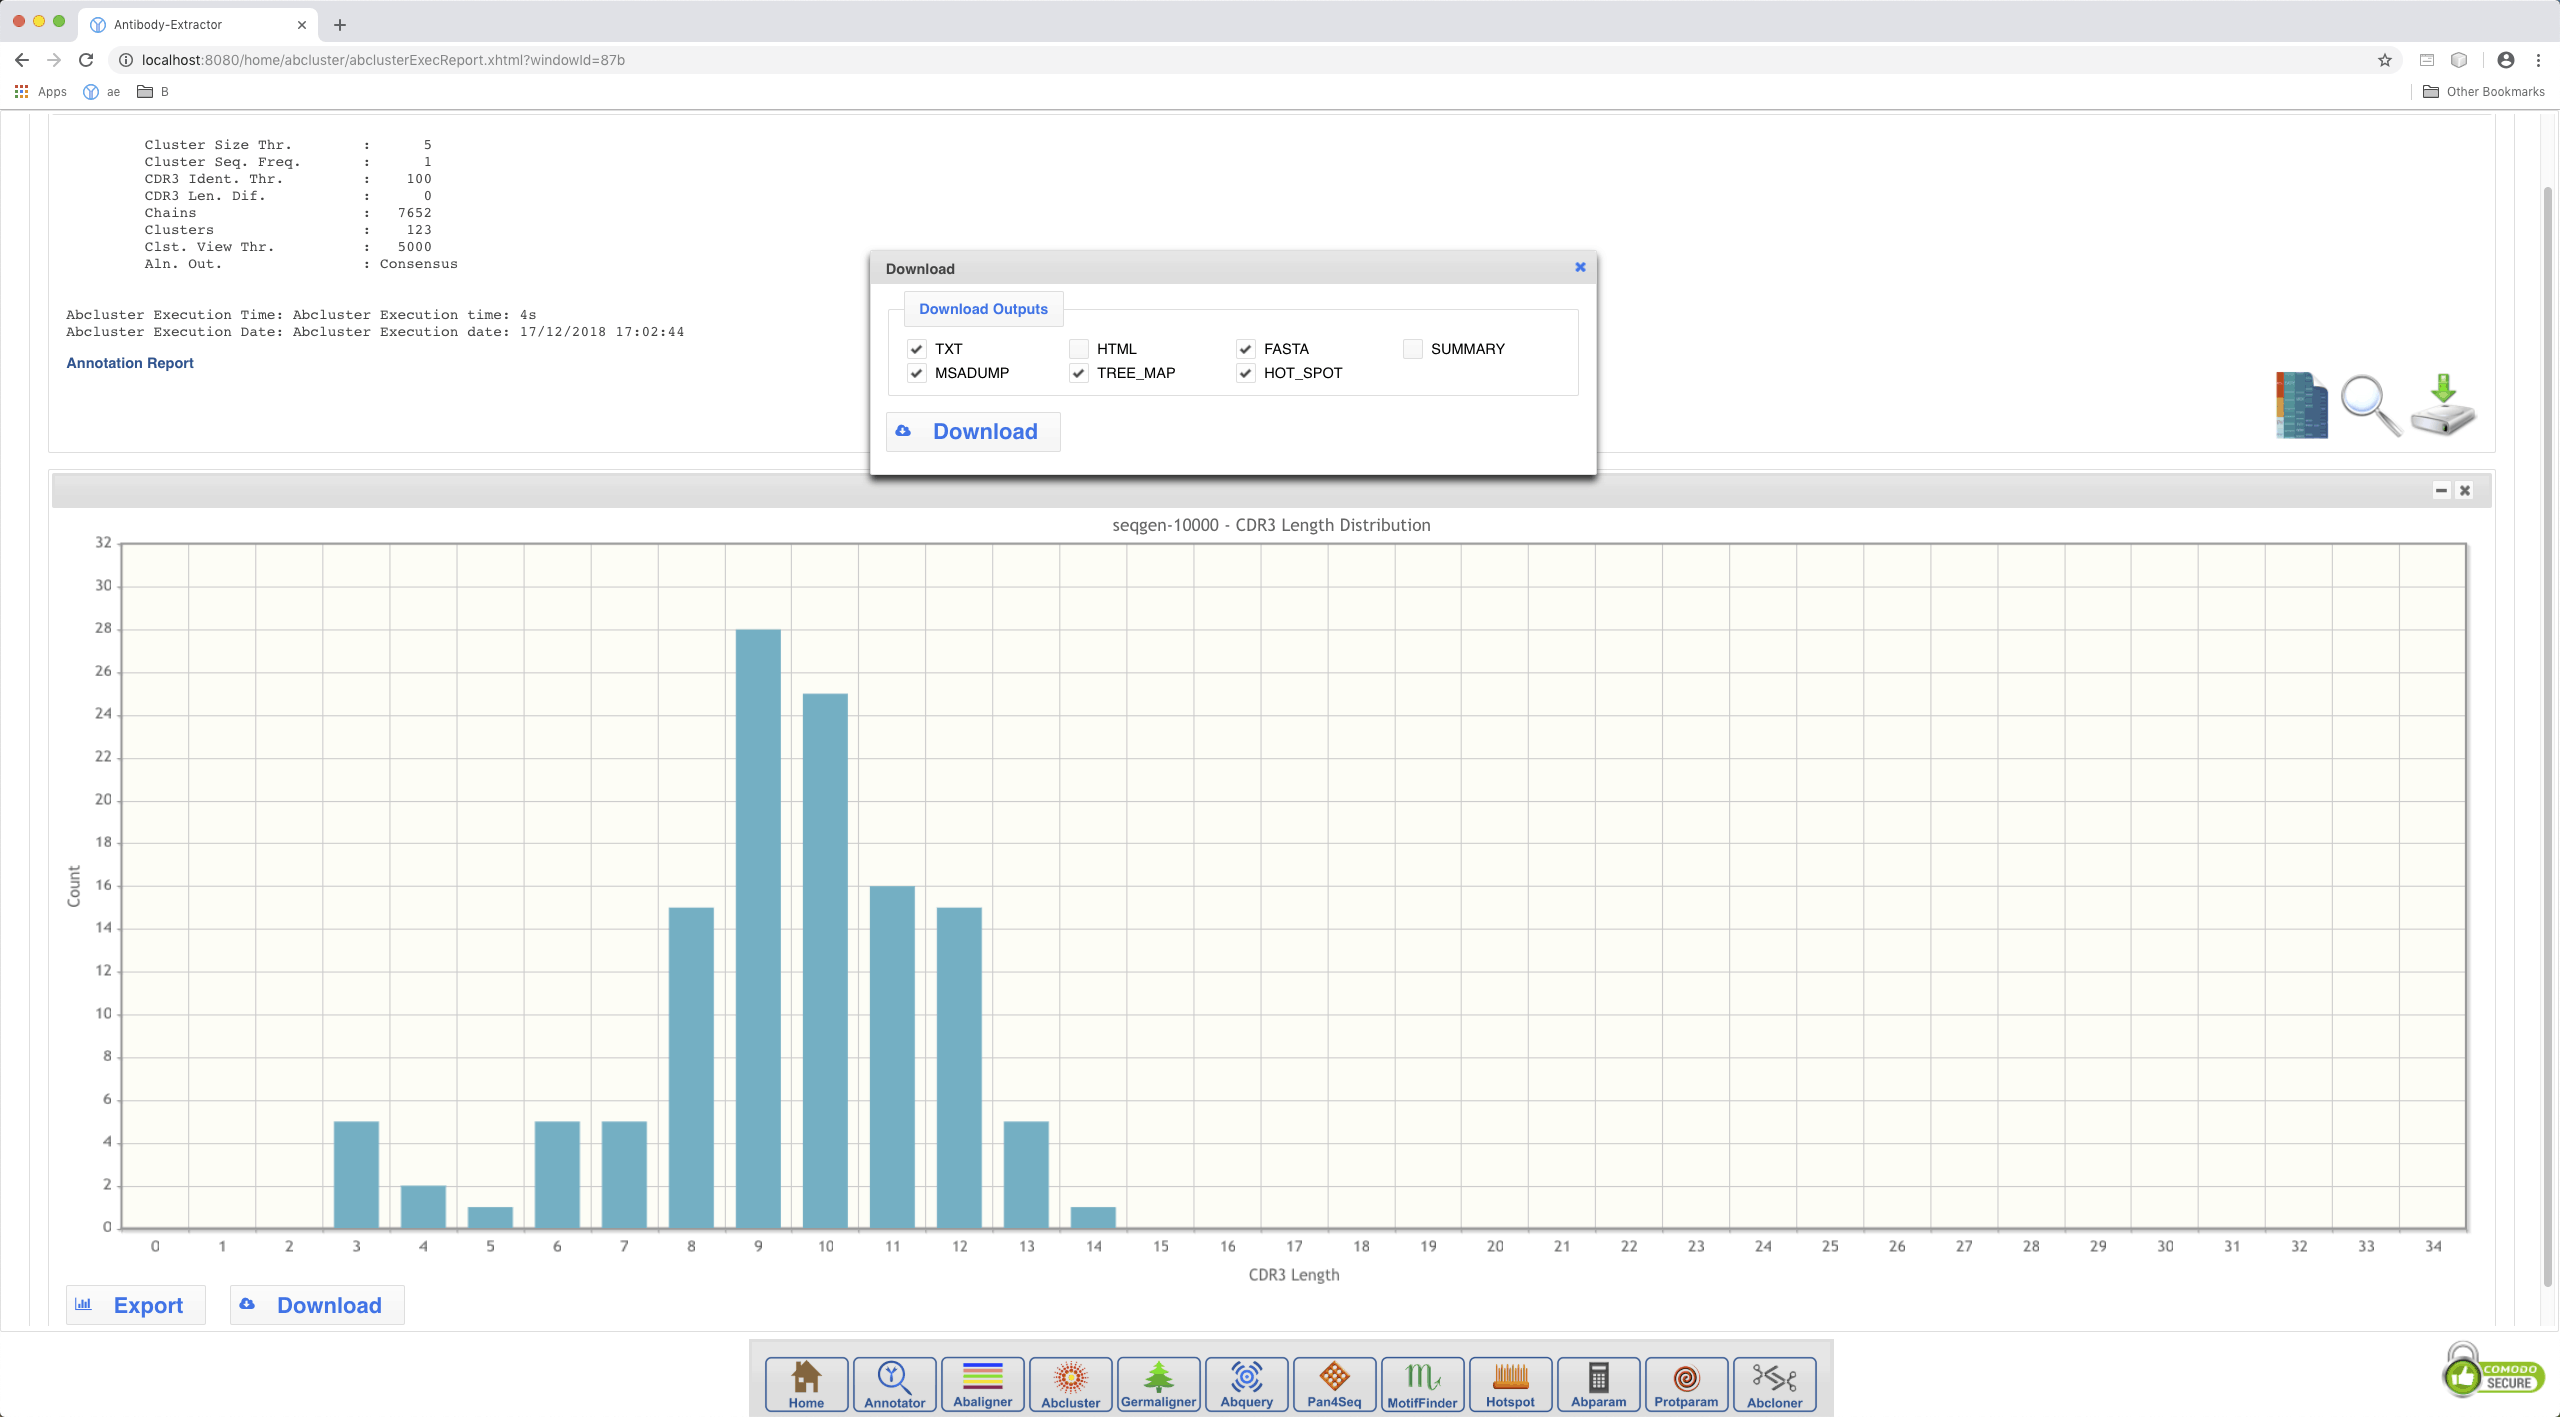Image resolution: width=2560 pixels, height=1417 pixels.
Task: Open the Annotator tool
Action: [894, 1384]
